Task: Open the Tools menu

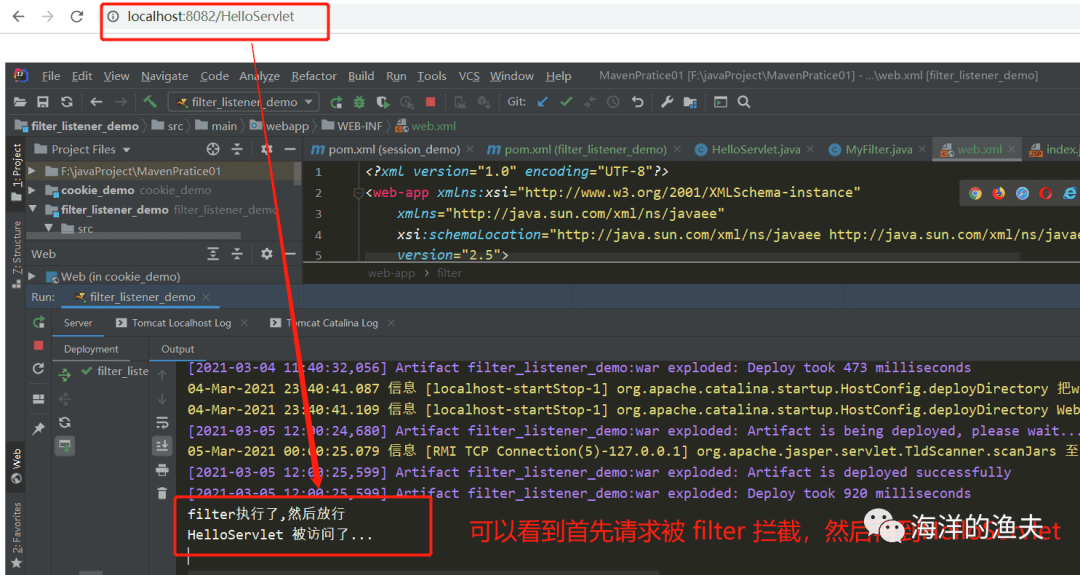Action: [x=431, y=76]
